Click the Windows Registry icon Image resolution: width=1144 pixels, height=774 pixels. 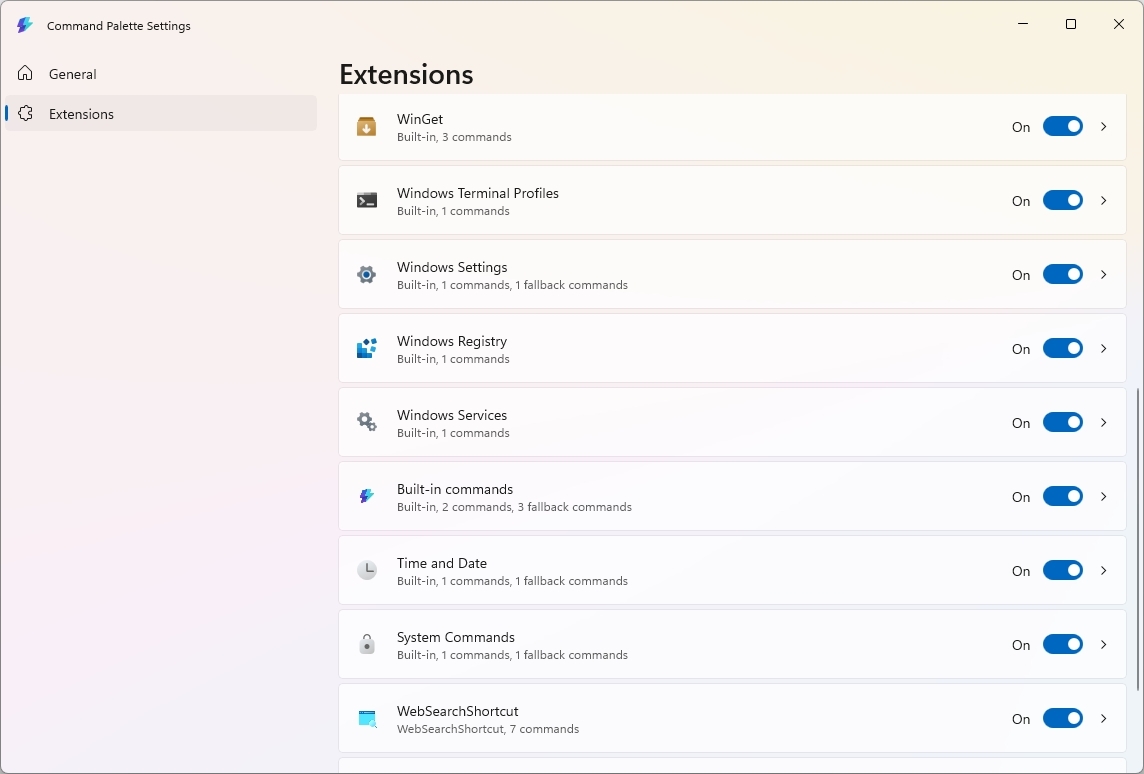pos(366,348)
